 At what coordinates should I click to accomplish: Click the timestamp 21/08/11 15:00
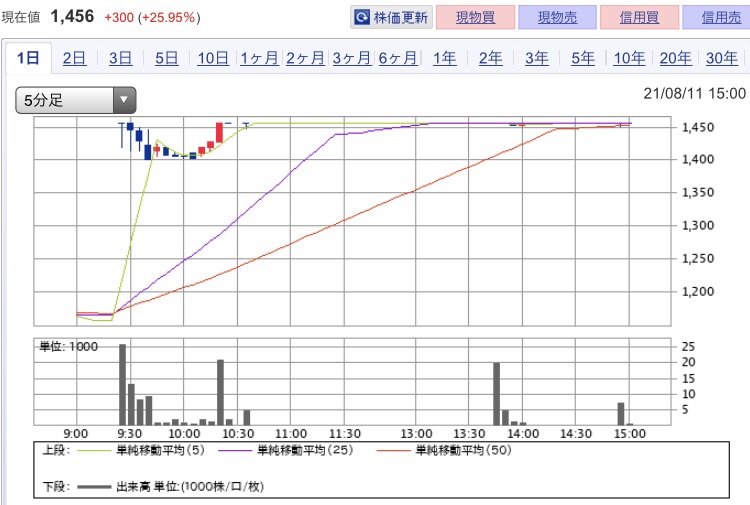click(x=695, y=93)
